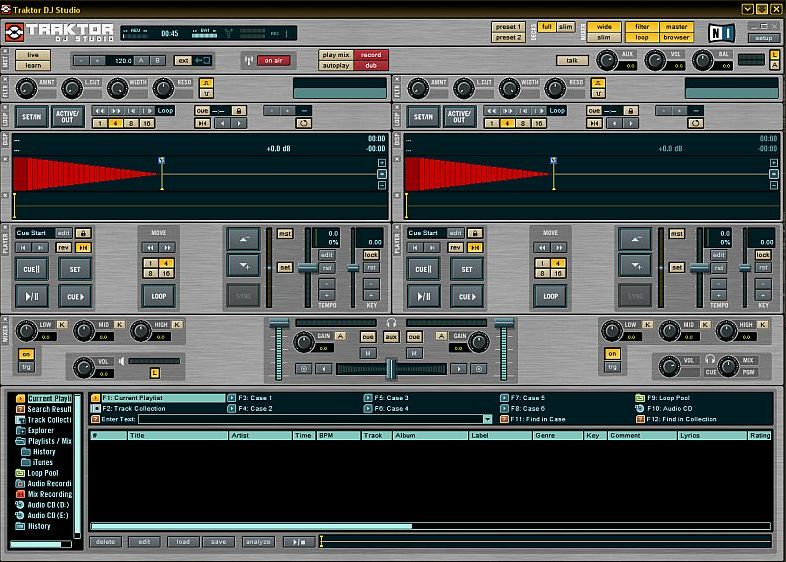The width and height of the screenshot is (786, 562).
Task: Enable the red record button
Action: coord(371,55)
